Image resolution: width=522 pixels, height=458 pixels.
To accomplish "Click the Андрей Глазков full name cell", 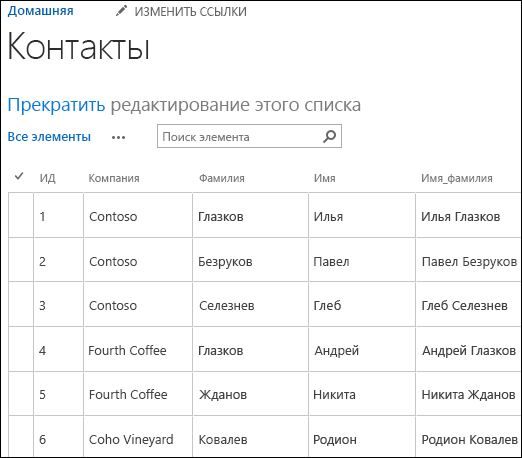I will point(468,349).
